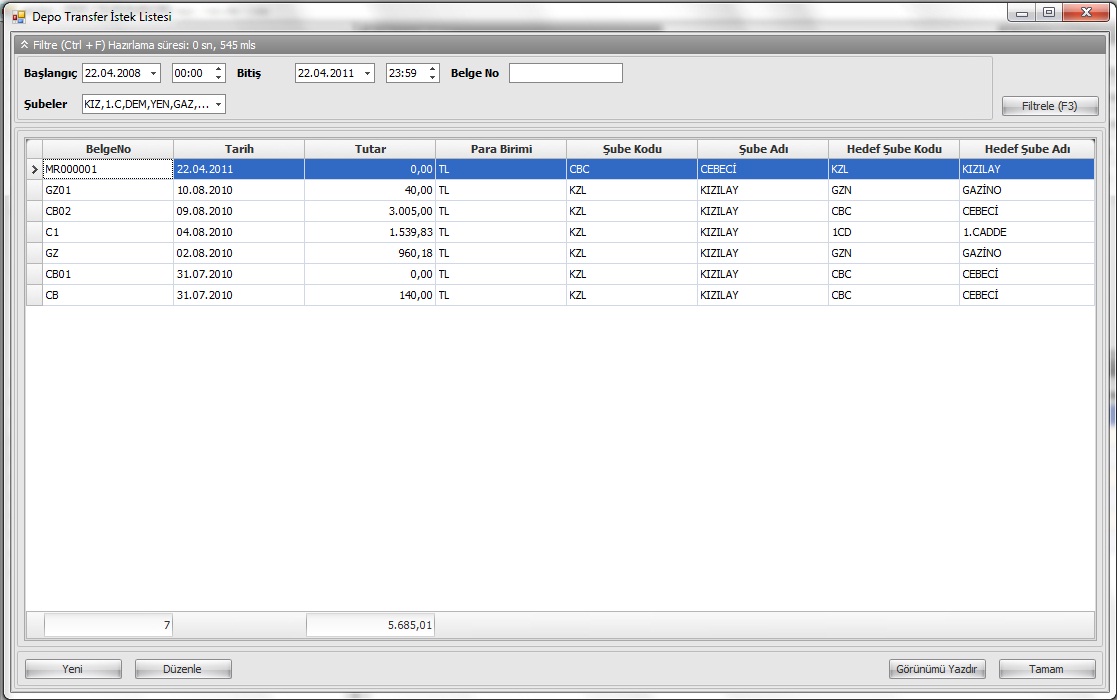Viewport: 1117px width, 700px height.
Task: Sort by the Şube Adı column header
Action: (x=764, y=149)
